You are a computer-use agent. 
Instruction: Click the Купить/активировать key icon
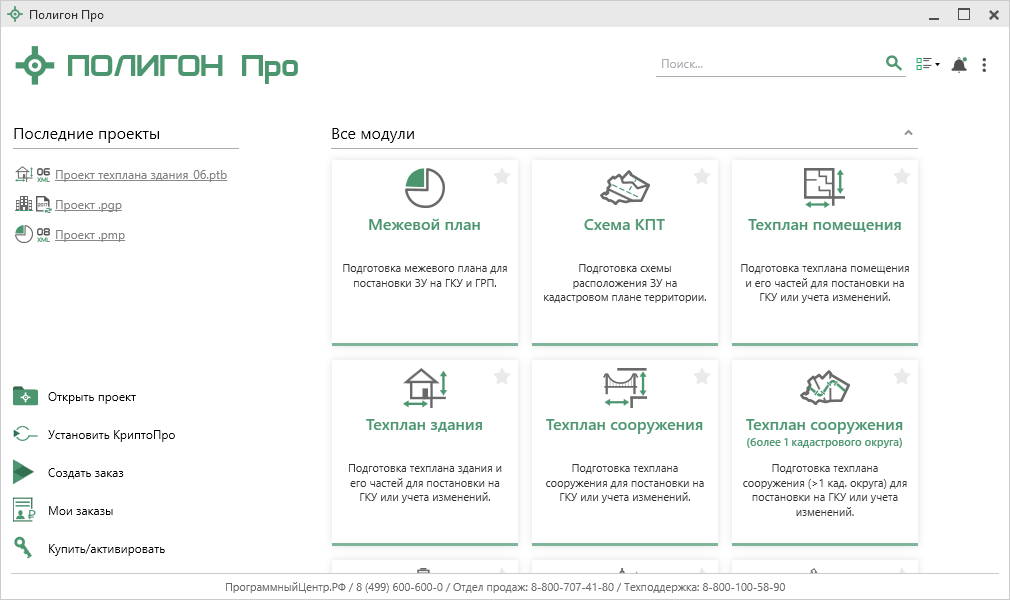[x=24, y=548]
